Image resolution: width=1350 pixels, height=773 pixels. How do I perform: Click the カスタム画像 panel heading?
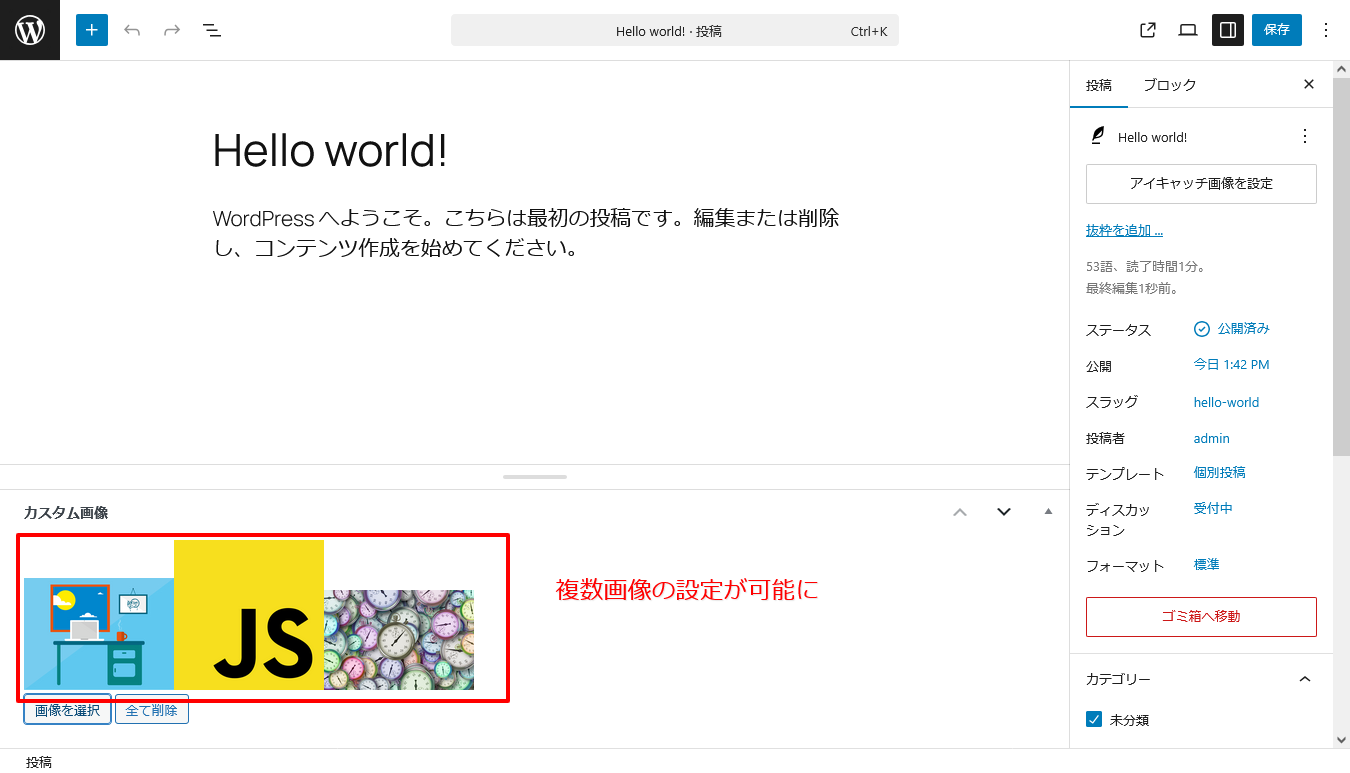pyautogui.click(x=66, y=512)
